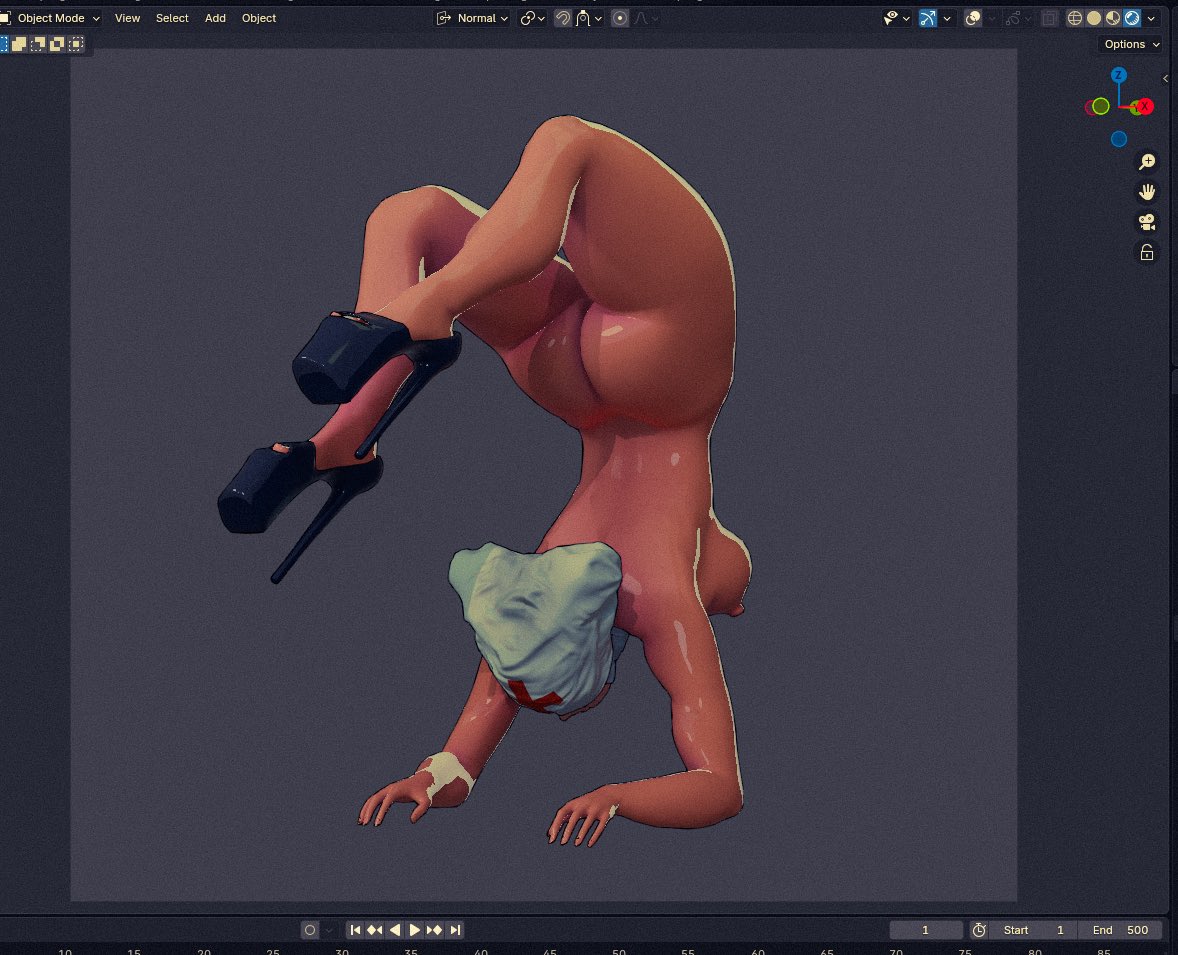Open the Object Mode dropdown
The width and height of the screenshot is (1178, 955).
(51, 18)
